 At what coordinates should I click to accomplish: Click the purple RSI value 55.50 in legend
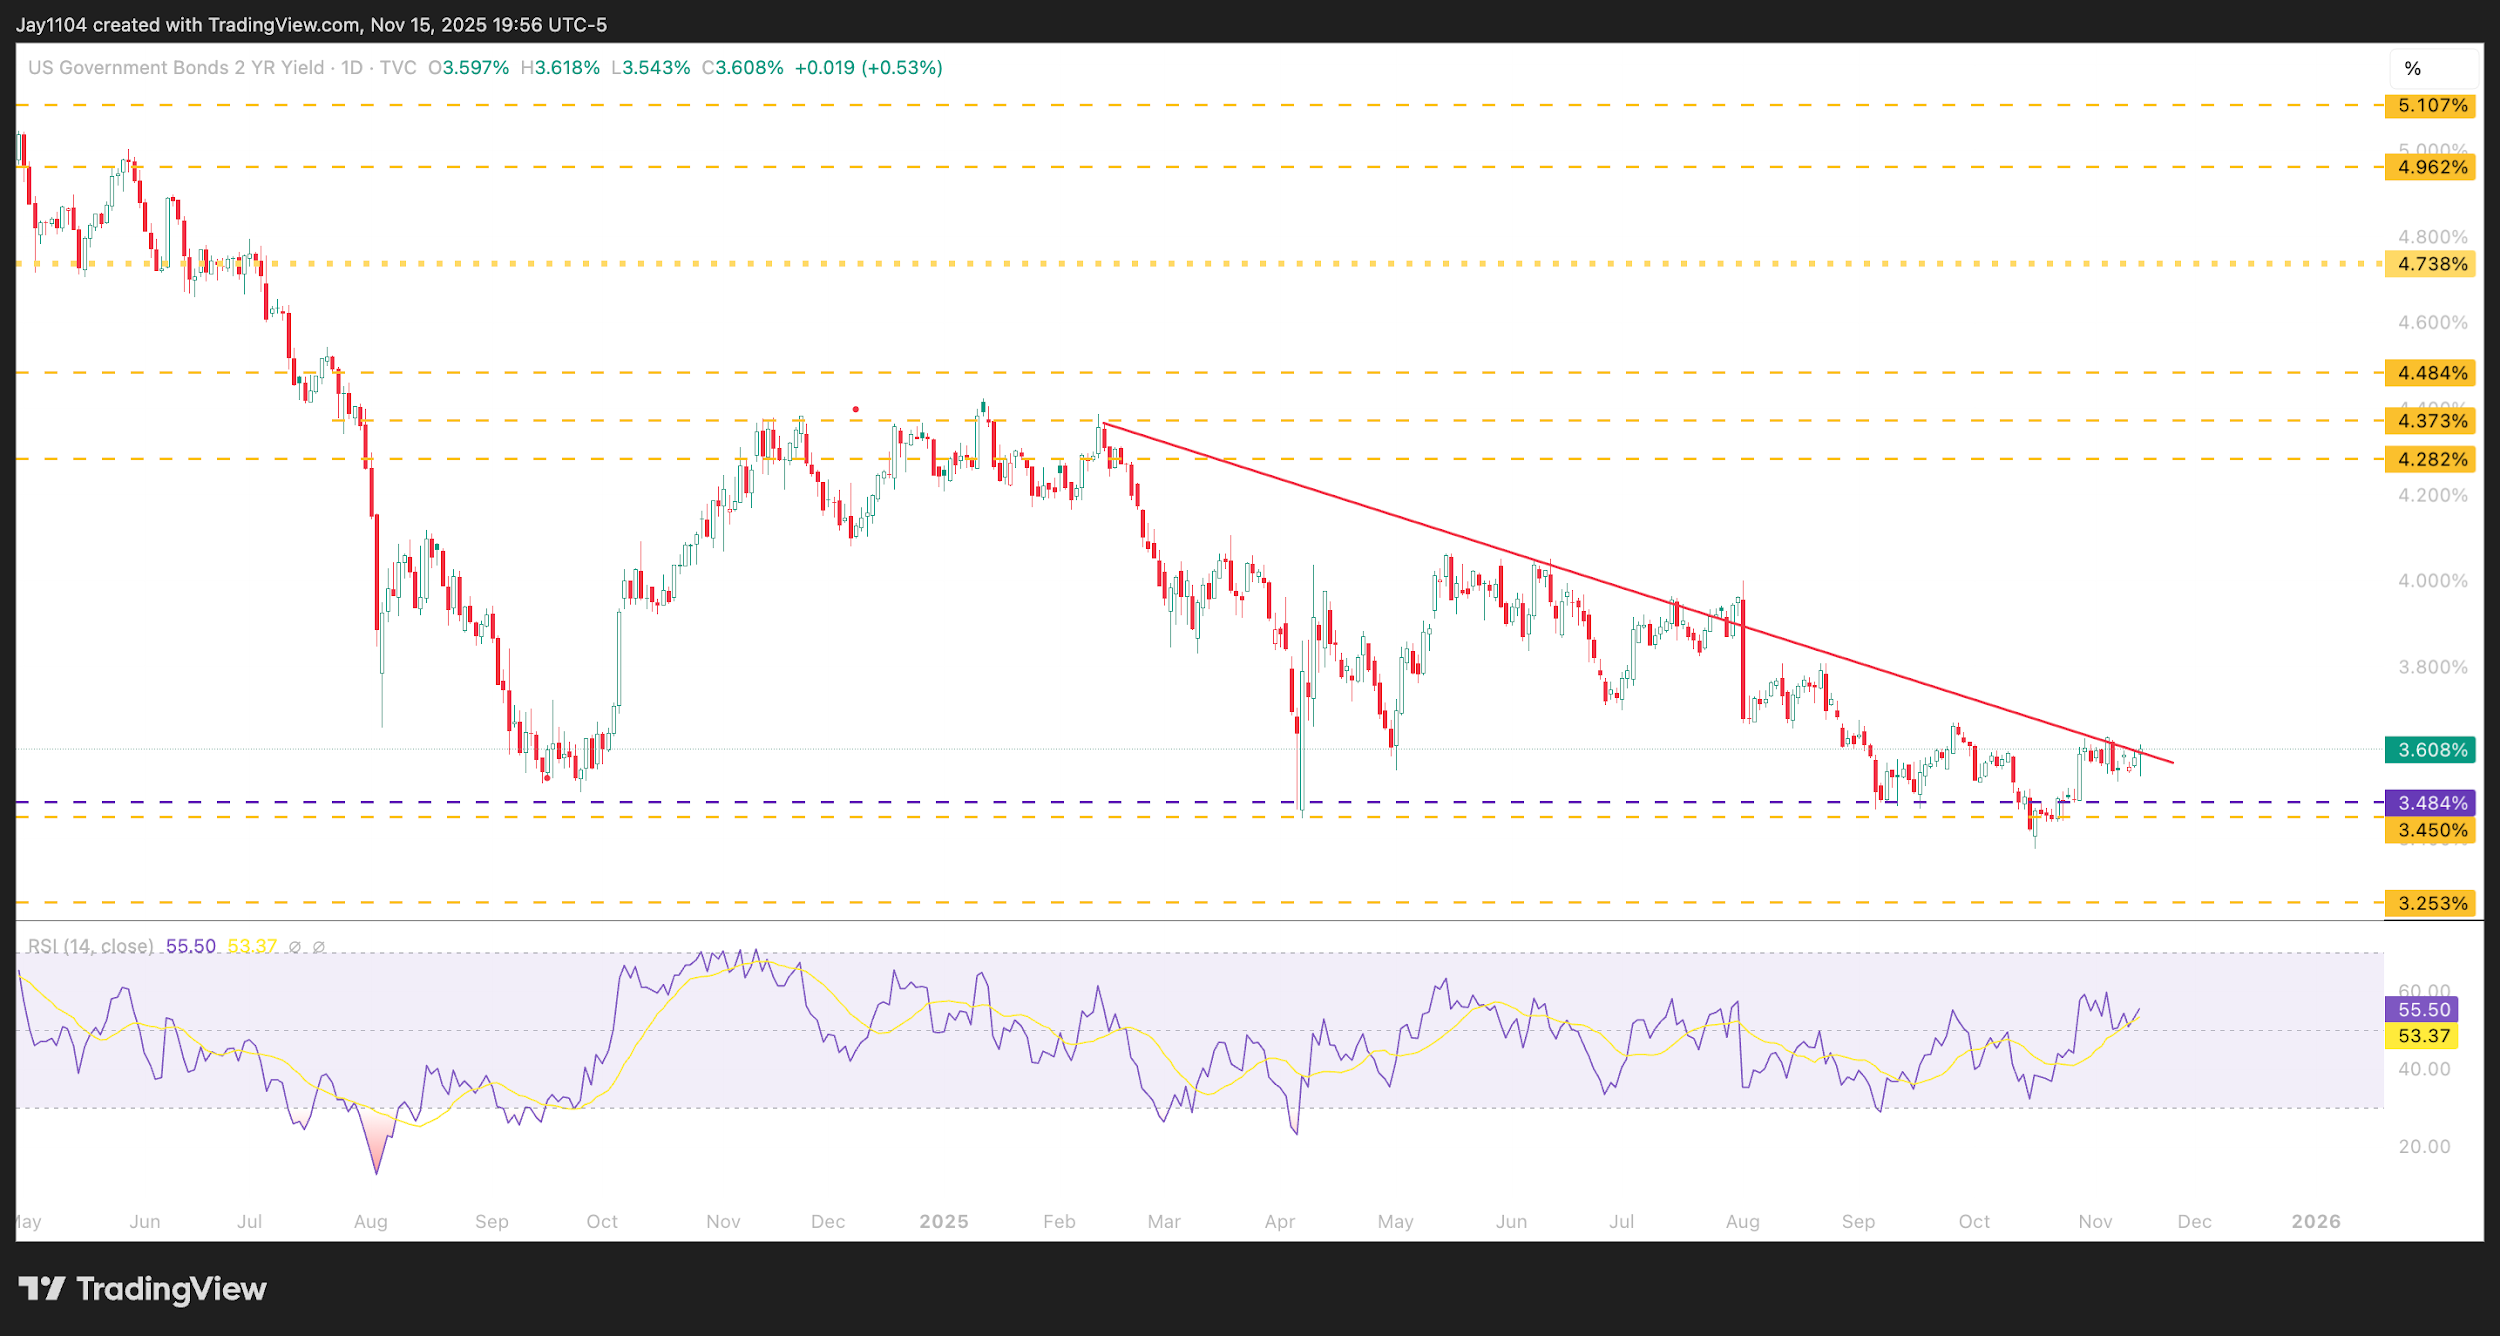coord(190,946)
